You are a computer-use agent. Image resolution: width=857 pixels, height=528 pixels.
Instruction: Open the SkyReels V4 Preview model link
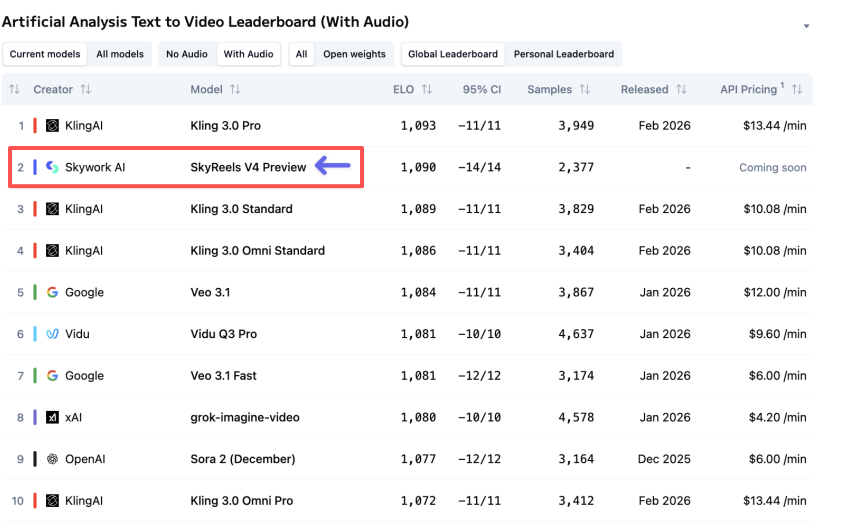[x=248, y=168]
